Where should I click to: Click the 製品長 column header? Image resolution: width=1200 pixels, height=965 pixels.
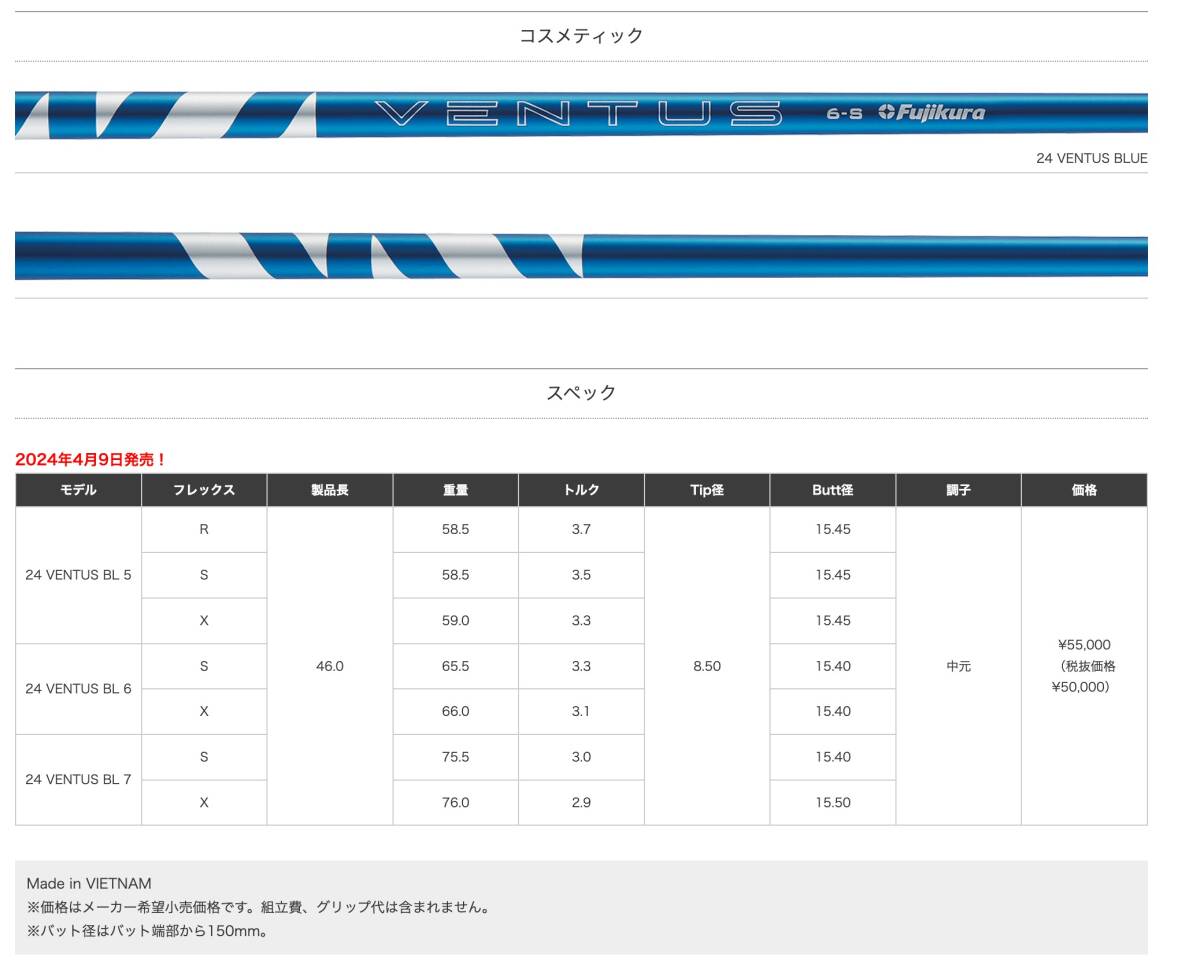tap(330, 490)
